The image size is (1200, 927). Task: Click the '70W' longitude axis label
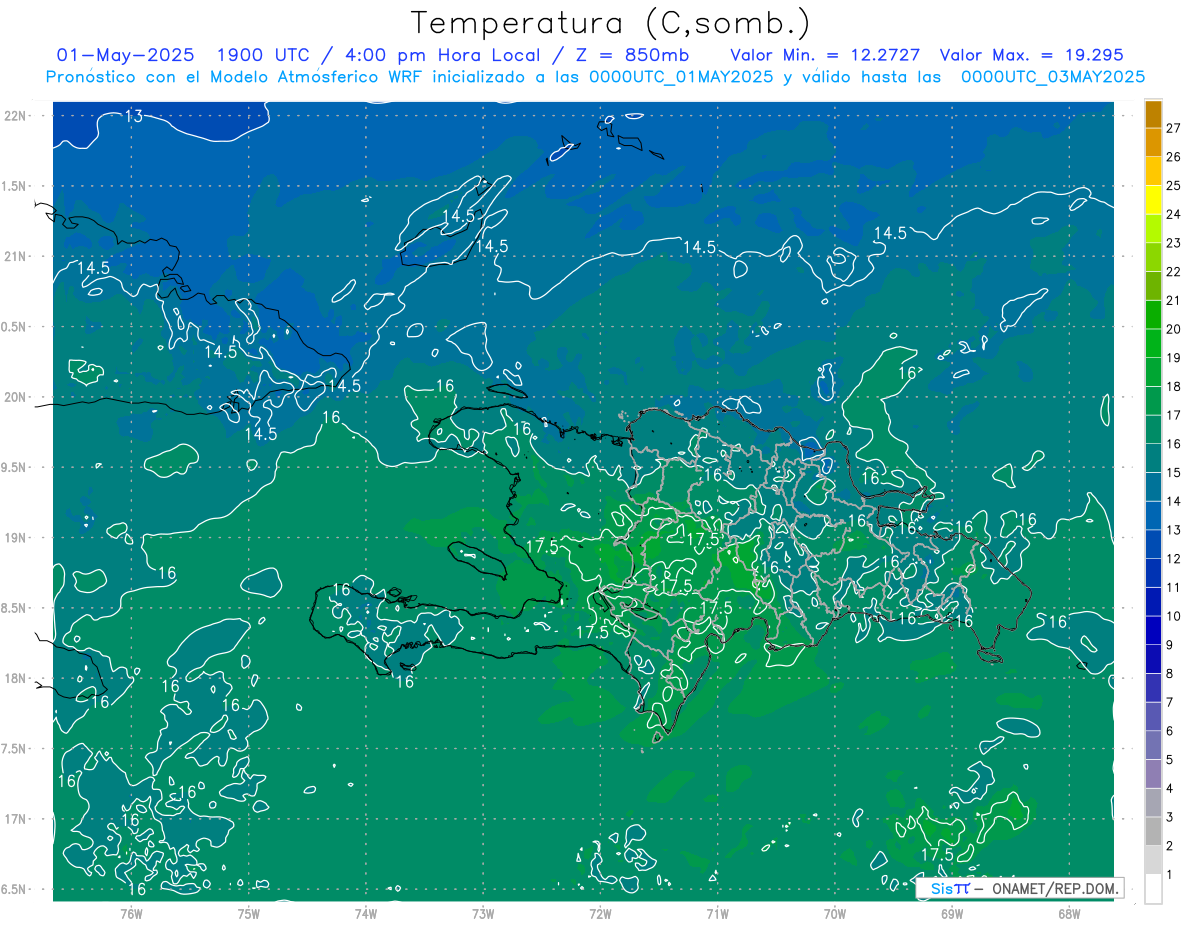(x=835, y=913)
